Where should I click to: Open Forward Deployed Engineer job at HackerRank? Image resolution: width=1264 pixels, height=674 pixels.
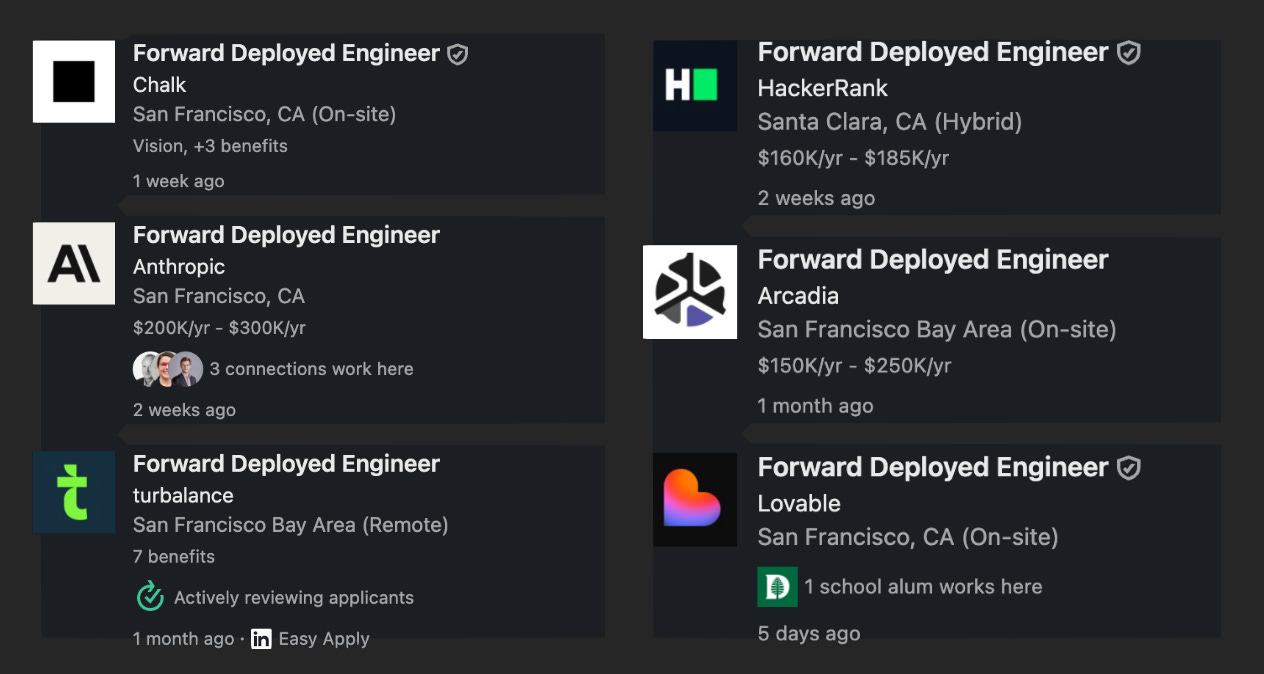tap(933, 52)
